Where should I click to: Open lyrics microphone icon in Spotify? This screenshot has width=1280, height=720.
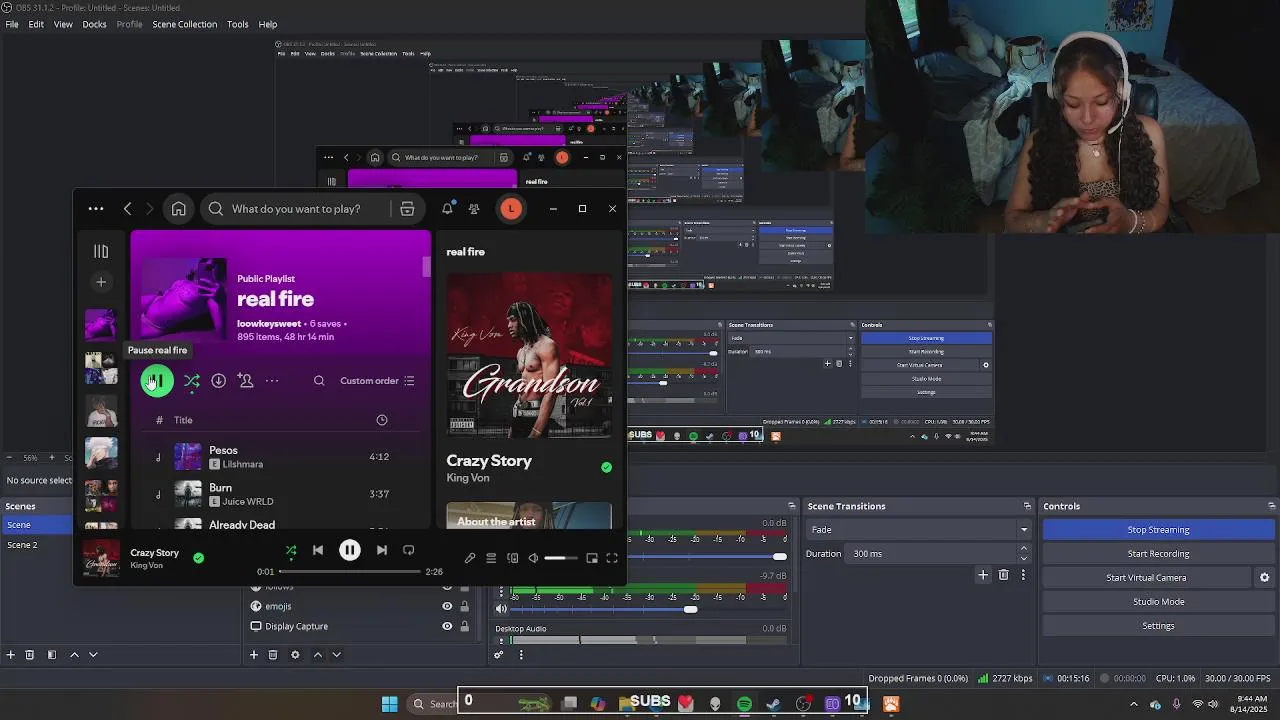click(470, 558)
